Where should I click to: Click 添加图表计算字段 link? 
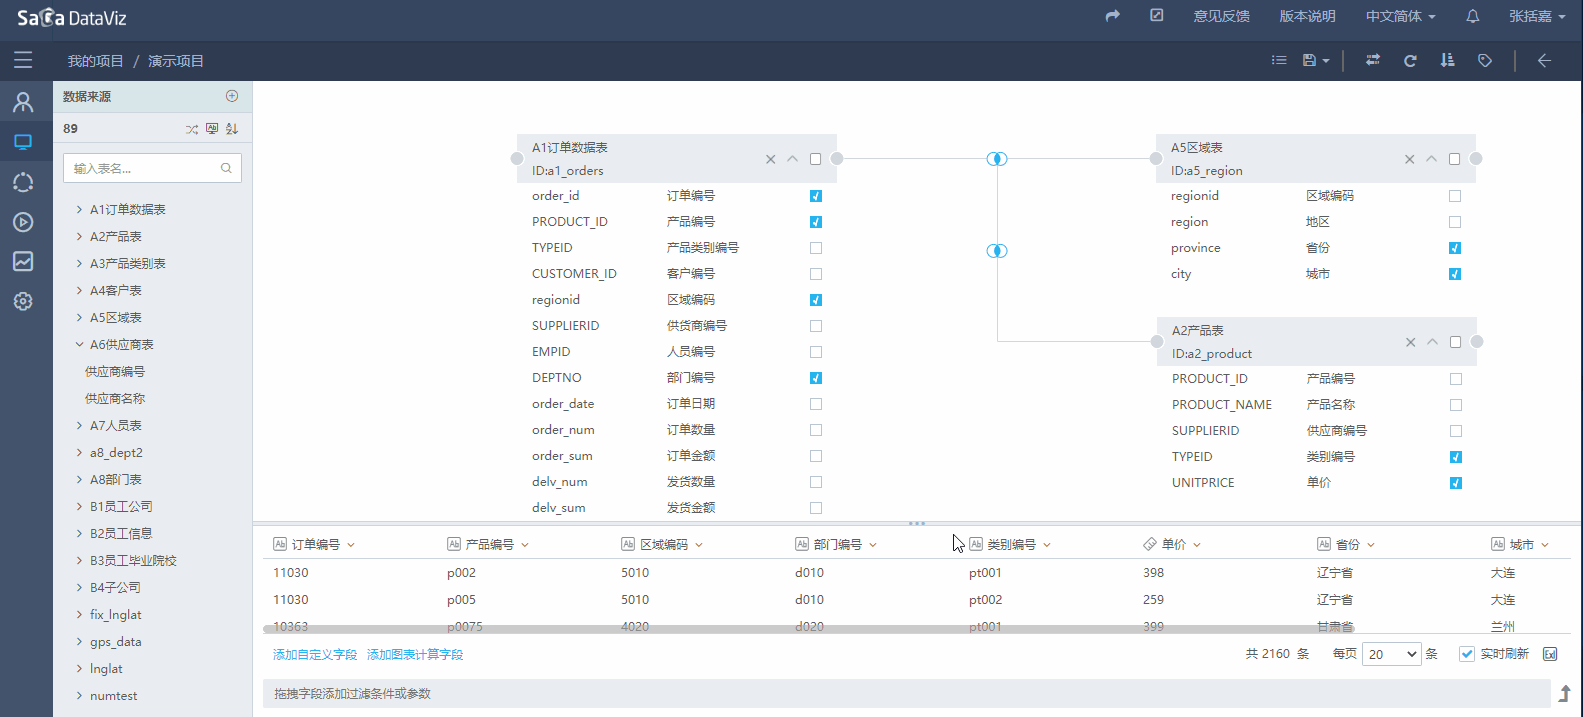click(x=415, y=654)
